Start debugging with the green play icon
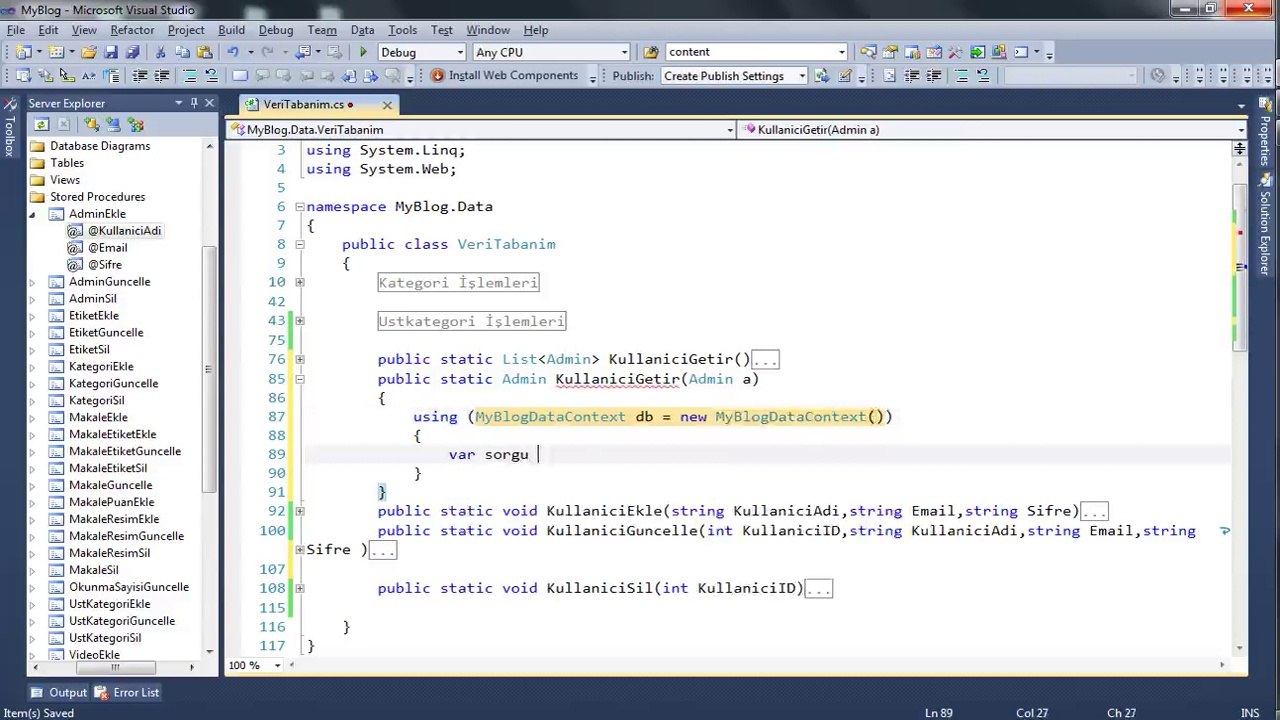The height and width of the screenshot is (720, 1280). (x=362, y=52)
